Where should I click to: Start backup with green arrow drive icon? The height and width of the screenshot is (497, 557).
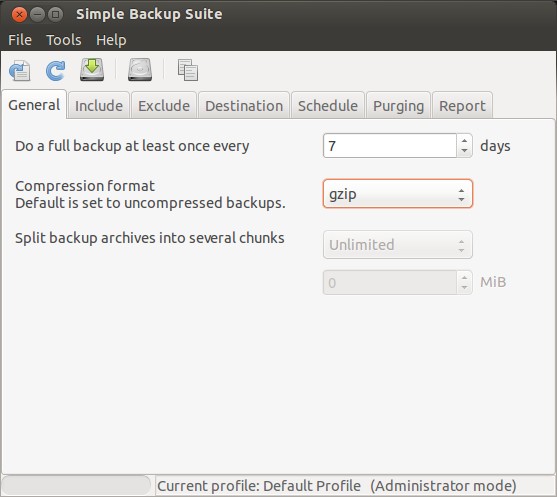(x=92, y=70)
